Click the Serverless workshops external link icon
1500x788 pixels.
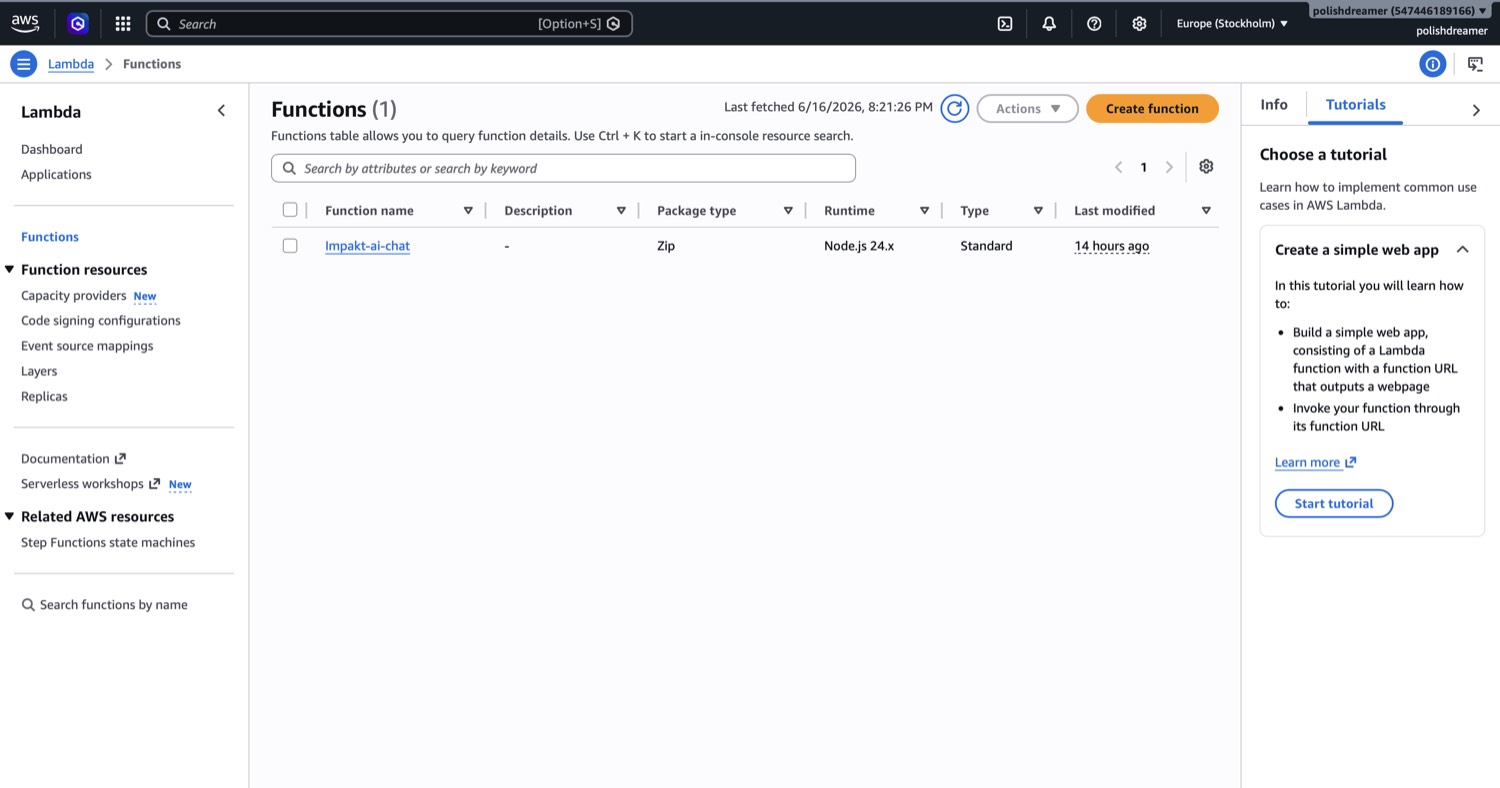coord(154,484)
